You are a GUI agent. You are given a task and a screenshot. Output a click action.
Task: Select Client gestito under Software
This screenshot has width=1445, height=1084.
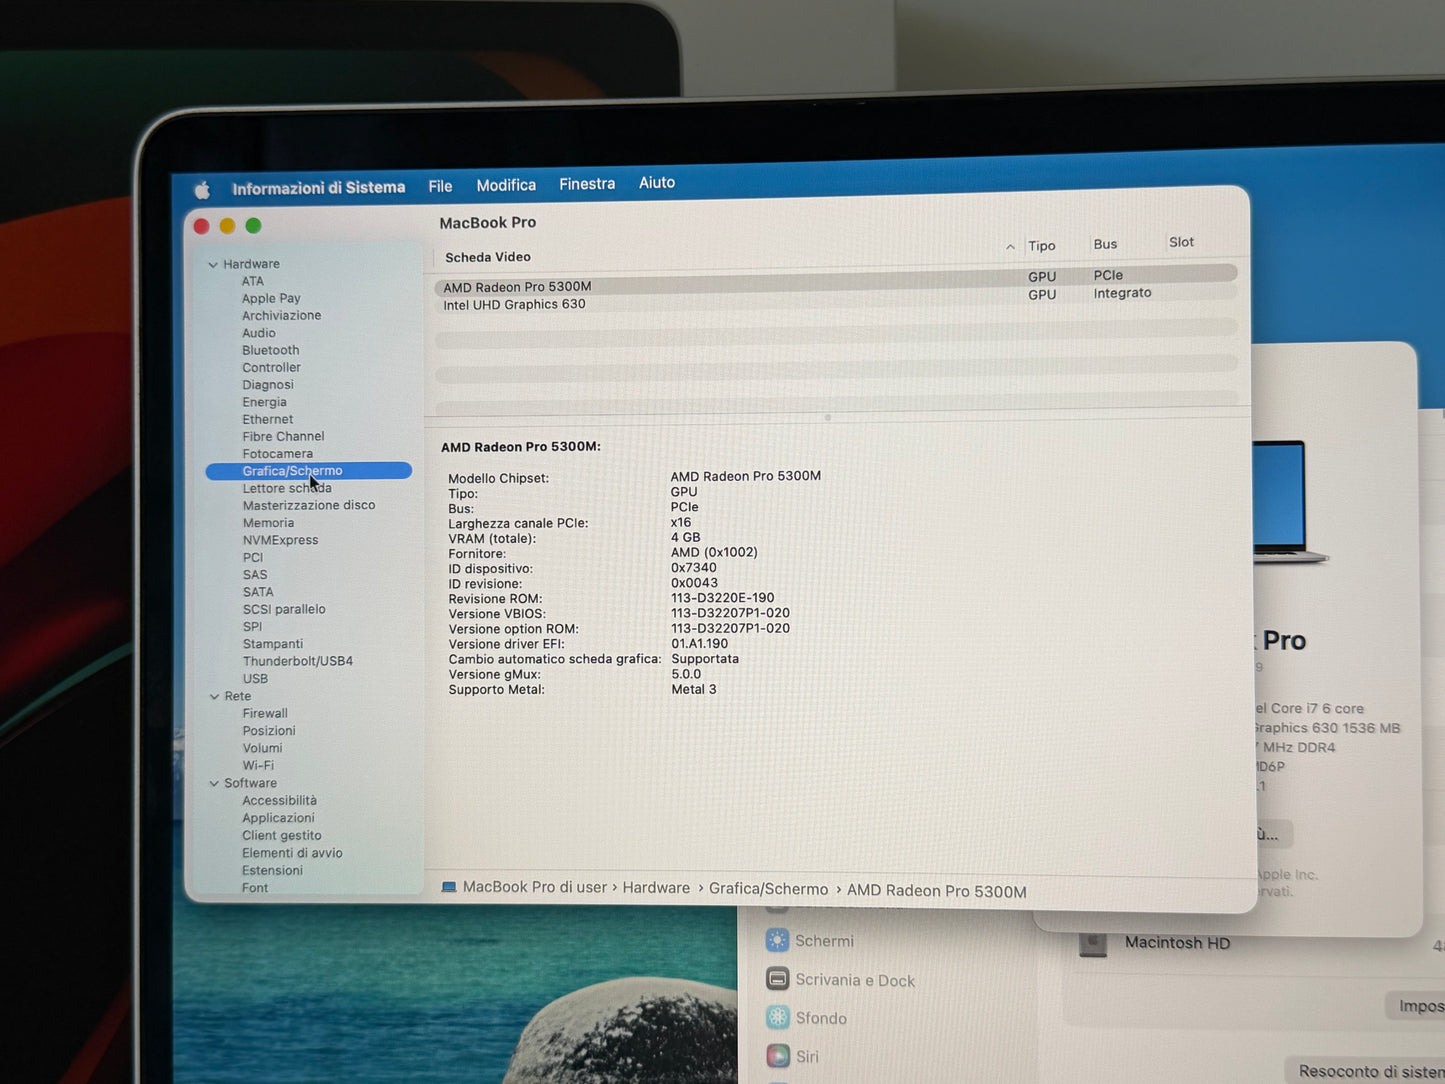tap(282, 836)
